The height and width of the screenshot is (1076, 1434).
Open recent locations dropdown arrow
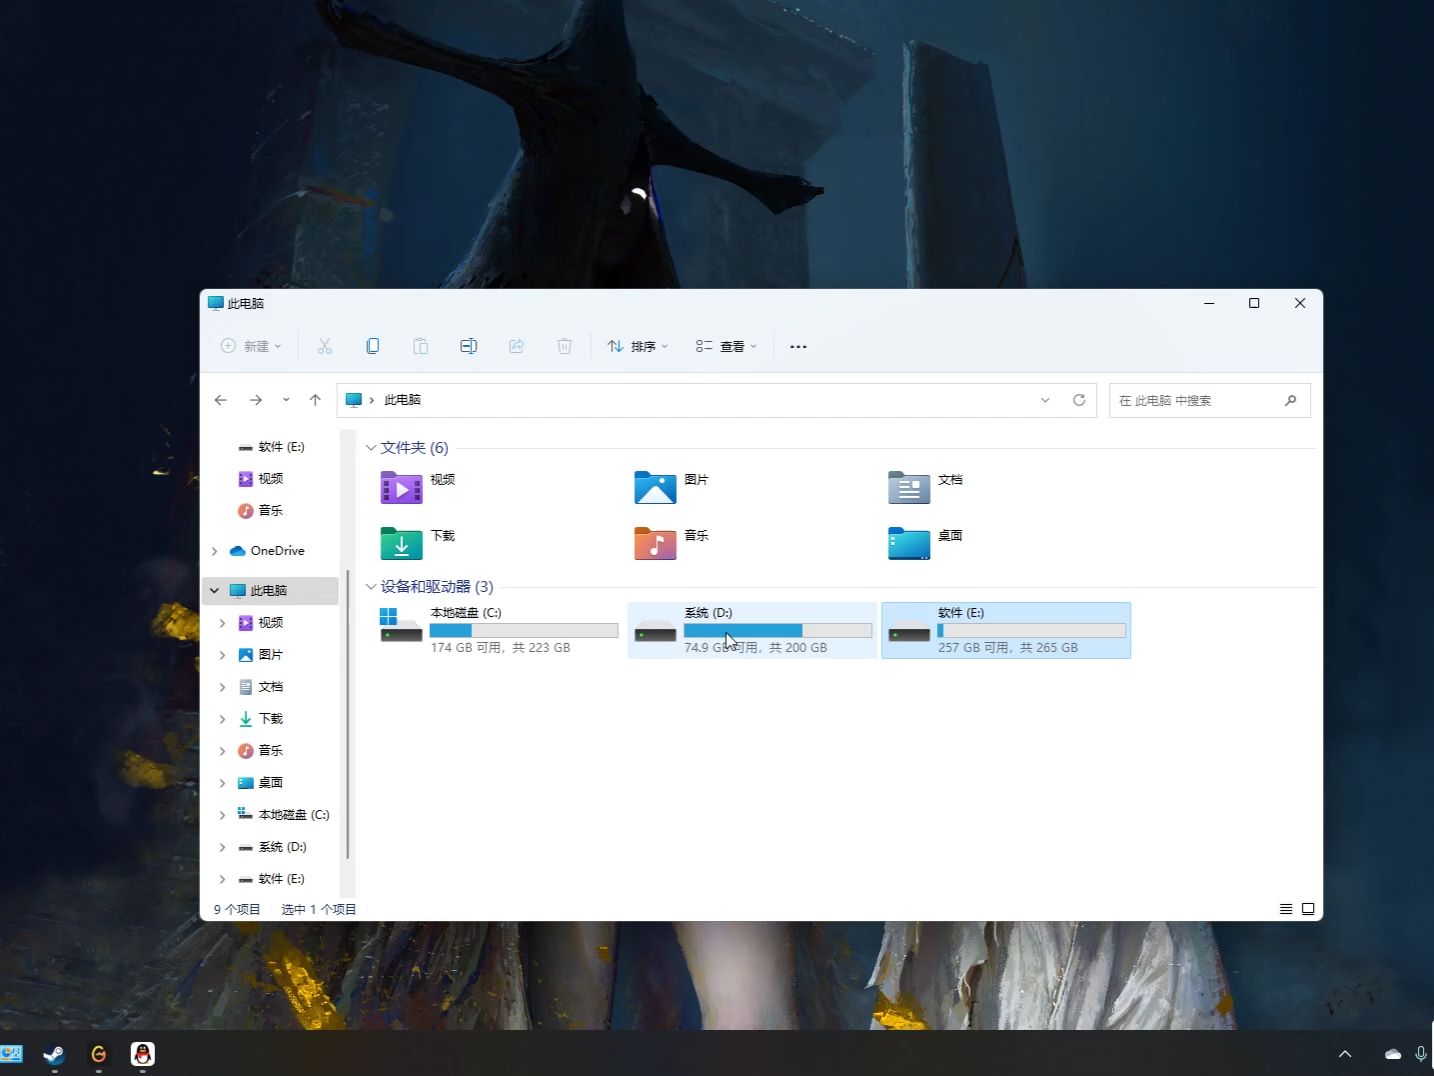(x=286, y=400)
